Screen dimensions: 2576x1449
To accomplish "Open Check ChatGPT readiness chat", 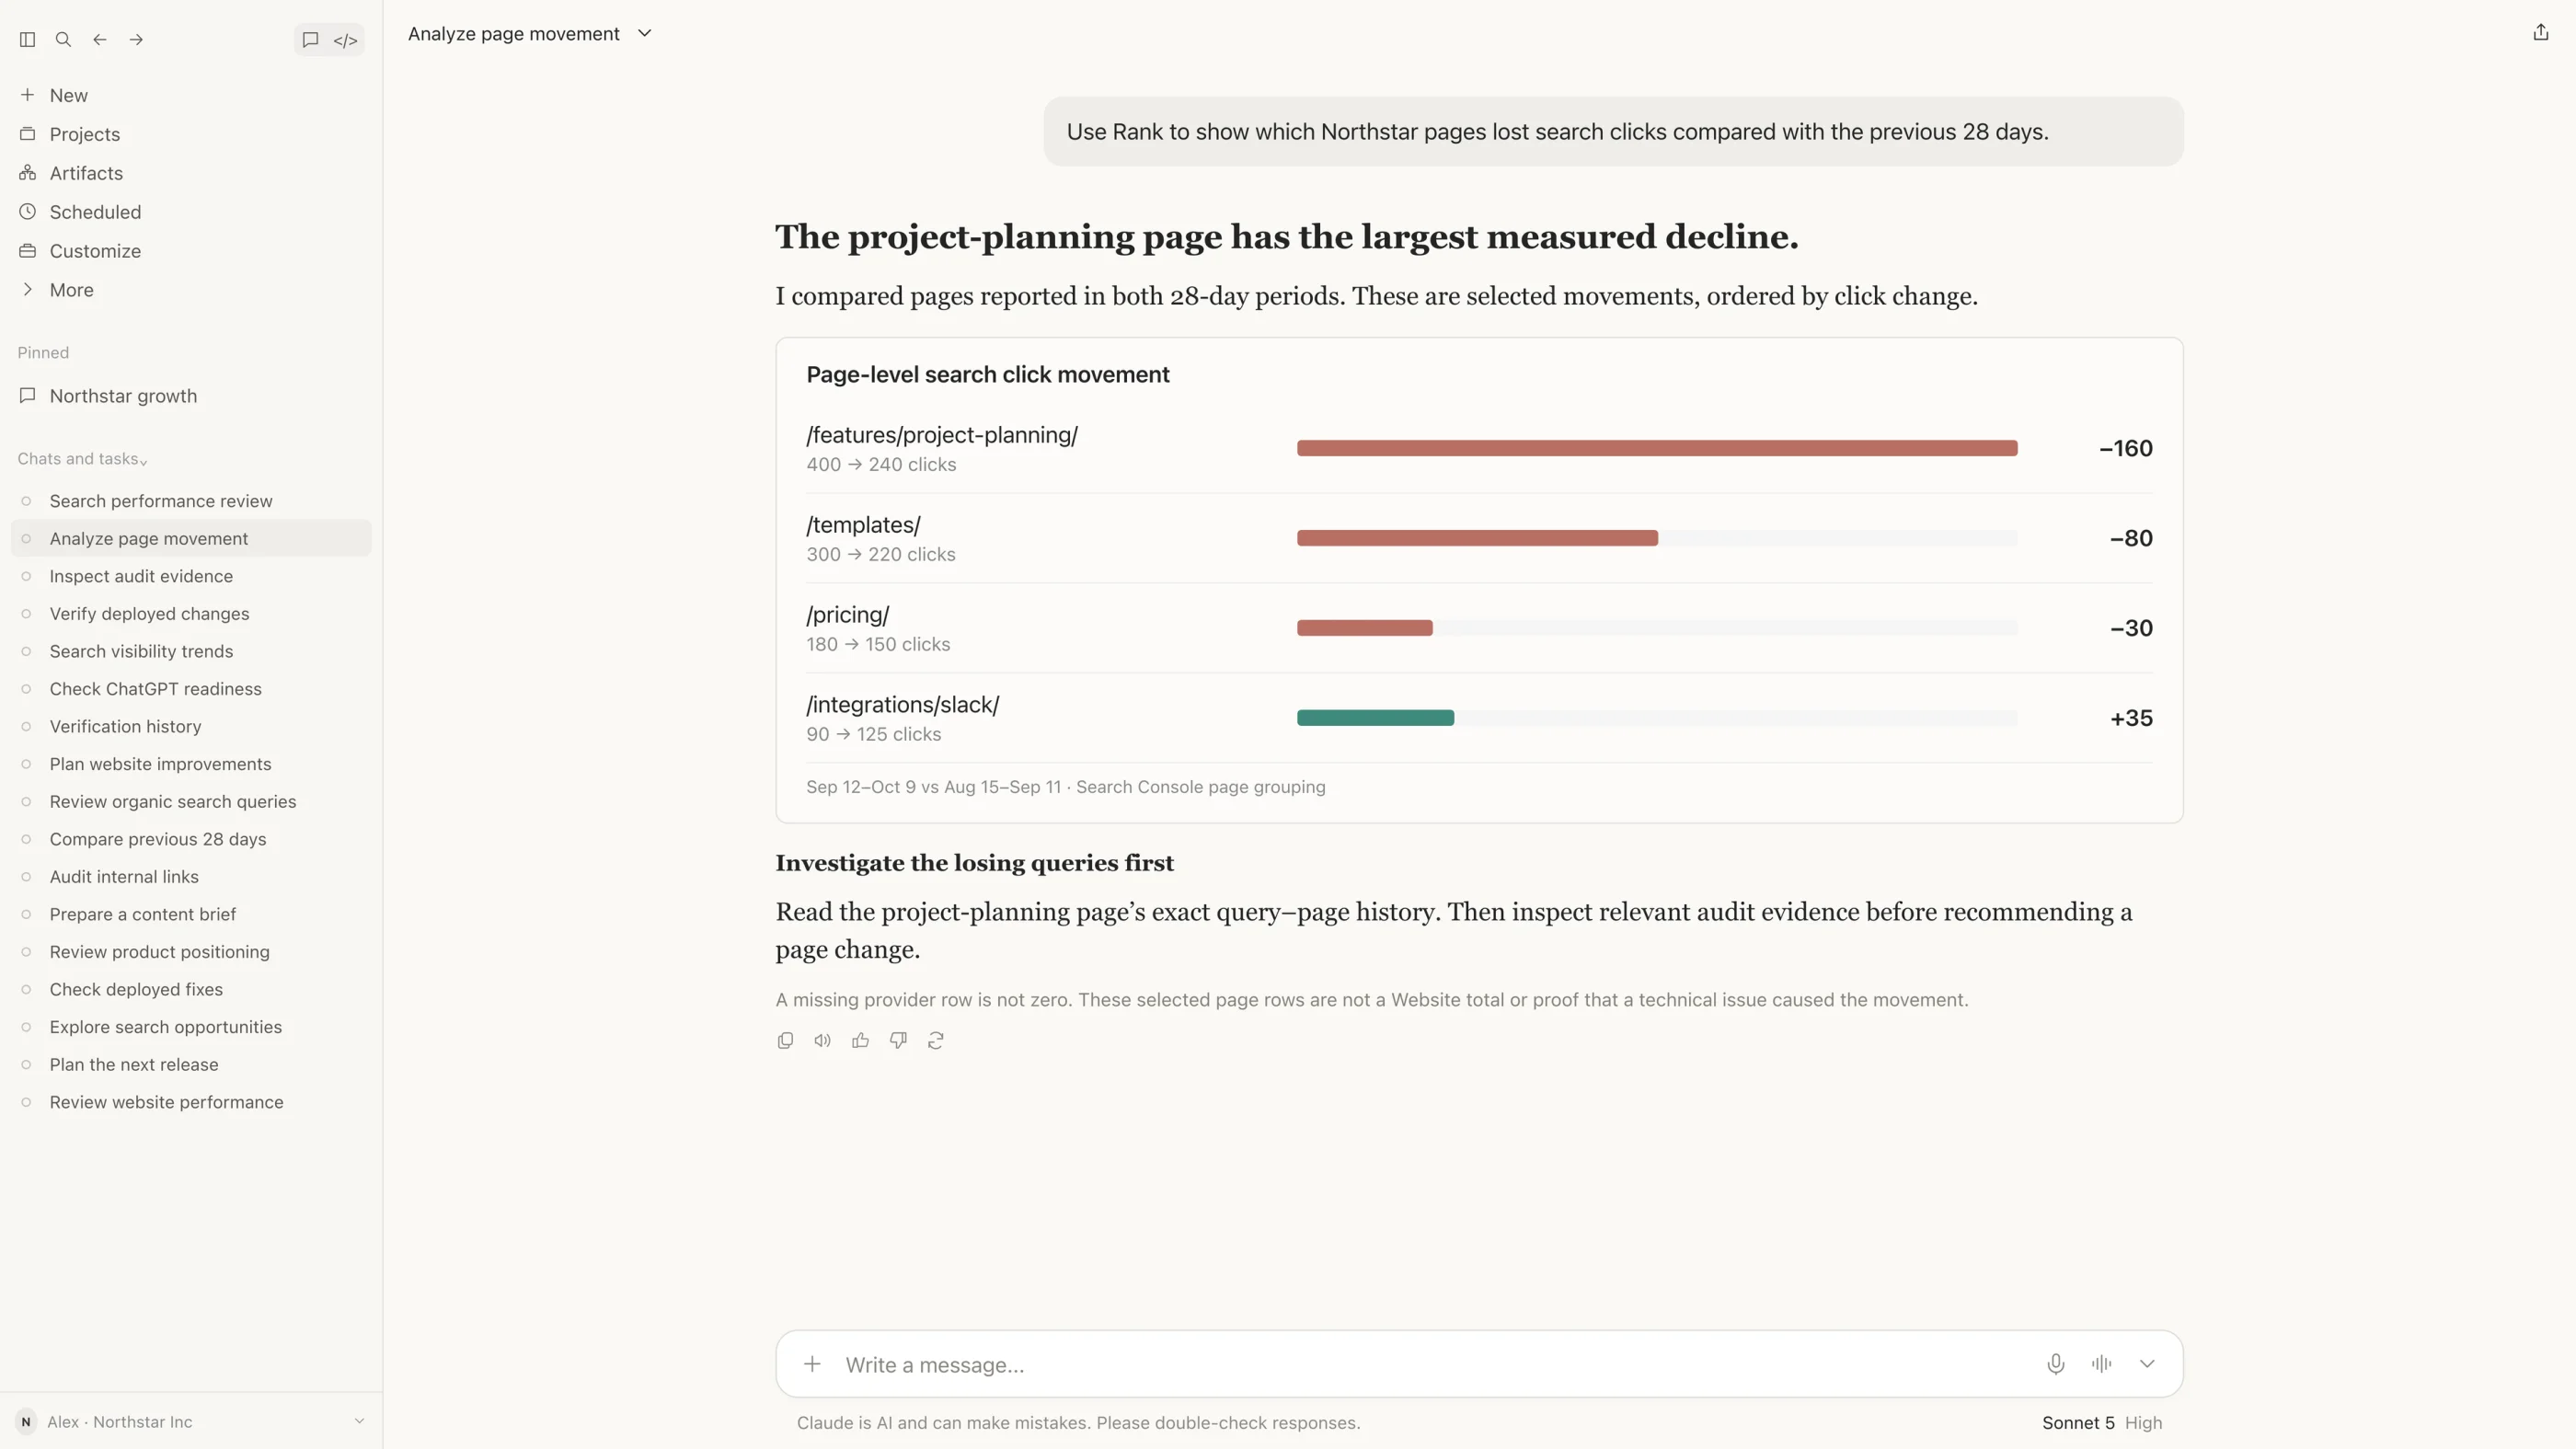I will coord(156,689).
